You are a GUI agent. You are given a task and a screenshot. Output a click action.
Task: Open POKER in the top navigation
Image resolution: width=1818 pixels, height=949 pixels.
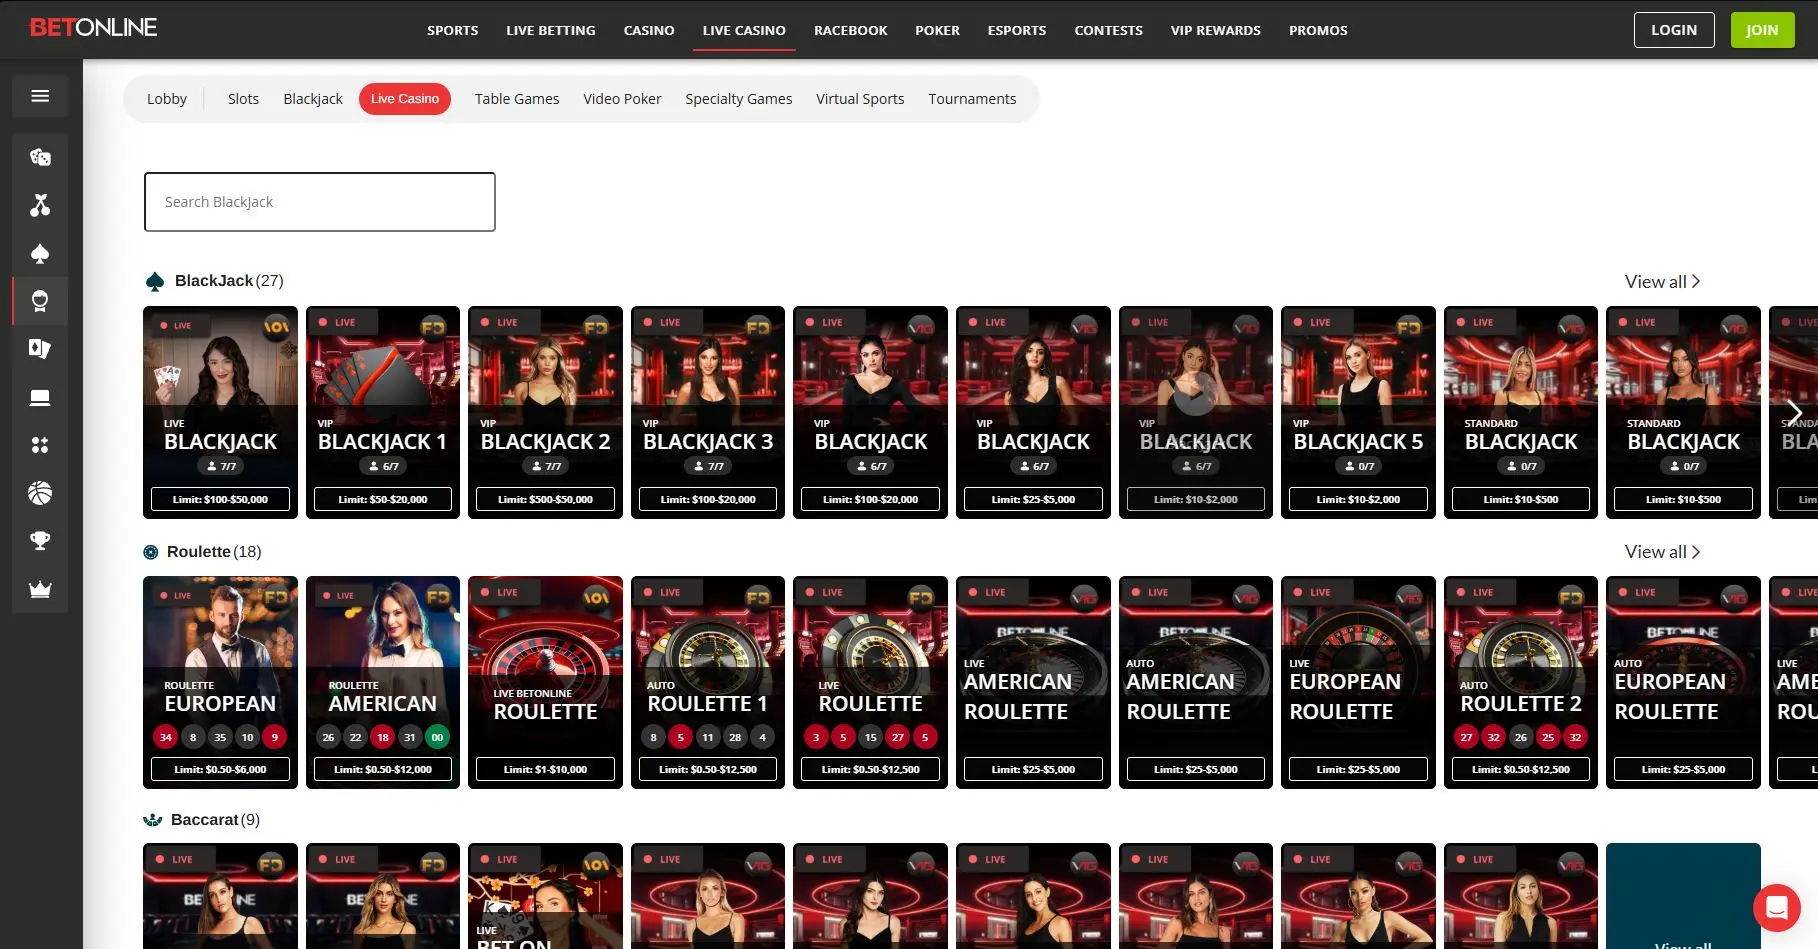(937, 30)
